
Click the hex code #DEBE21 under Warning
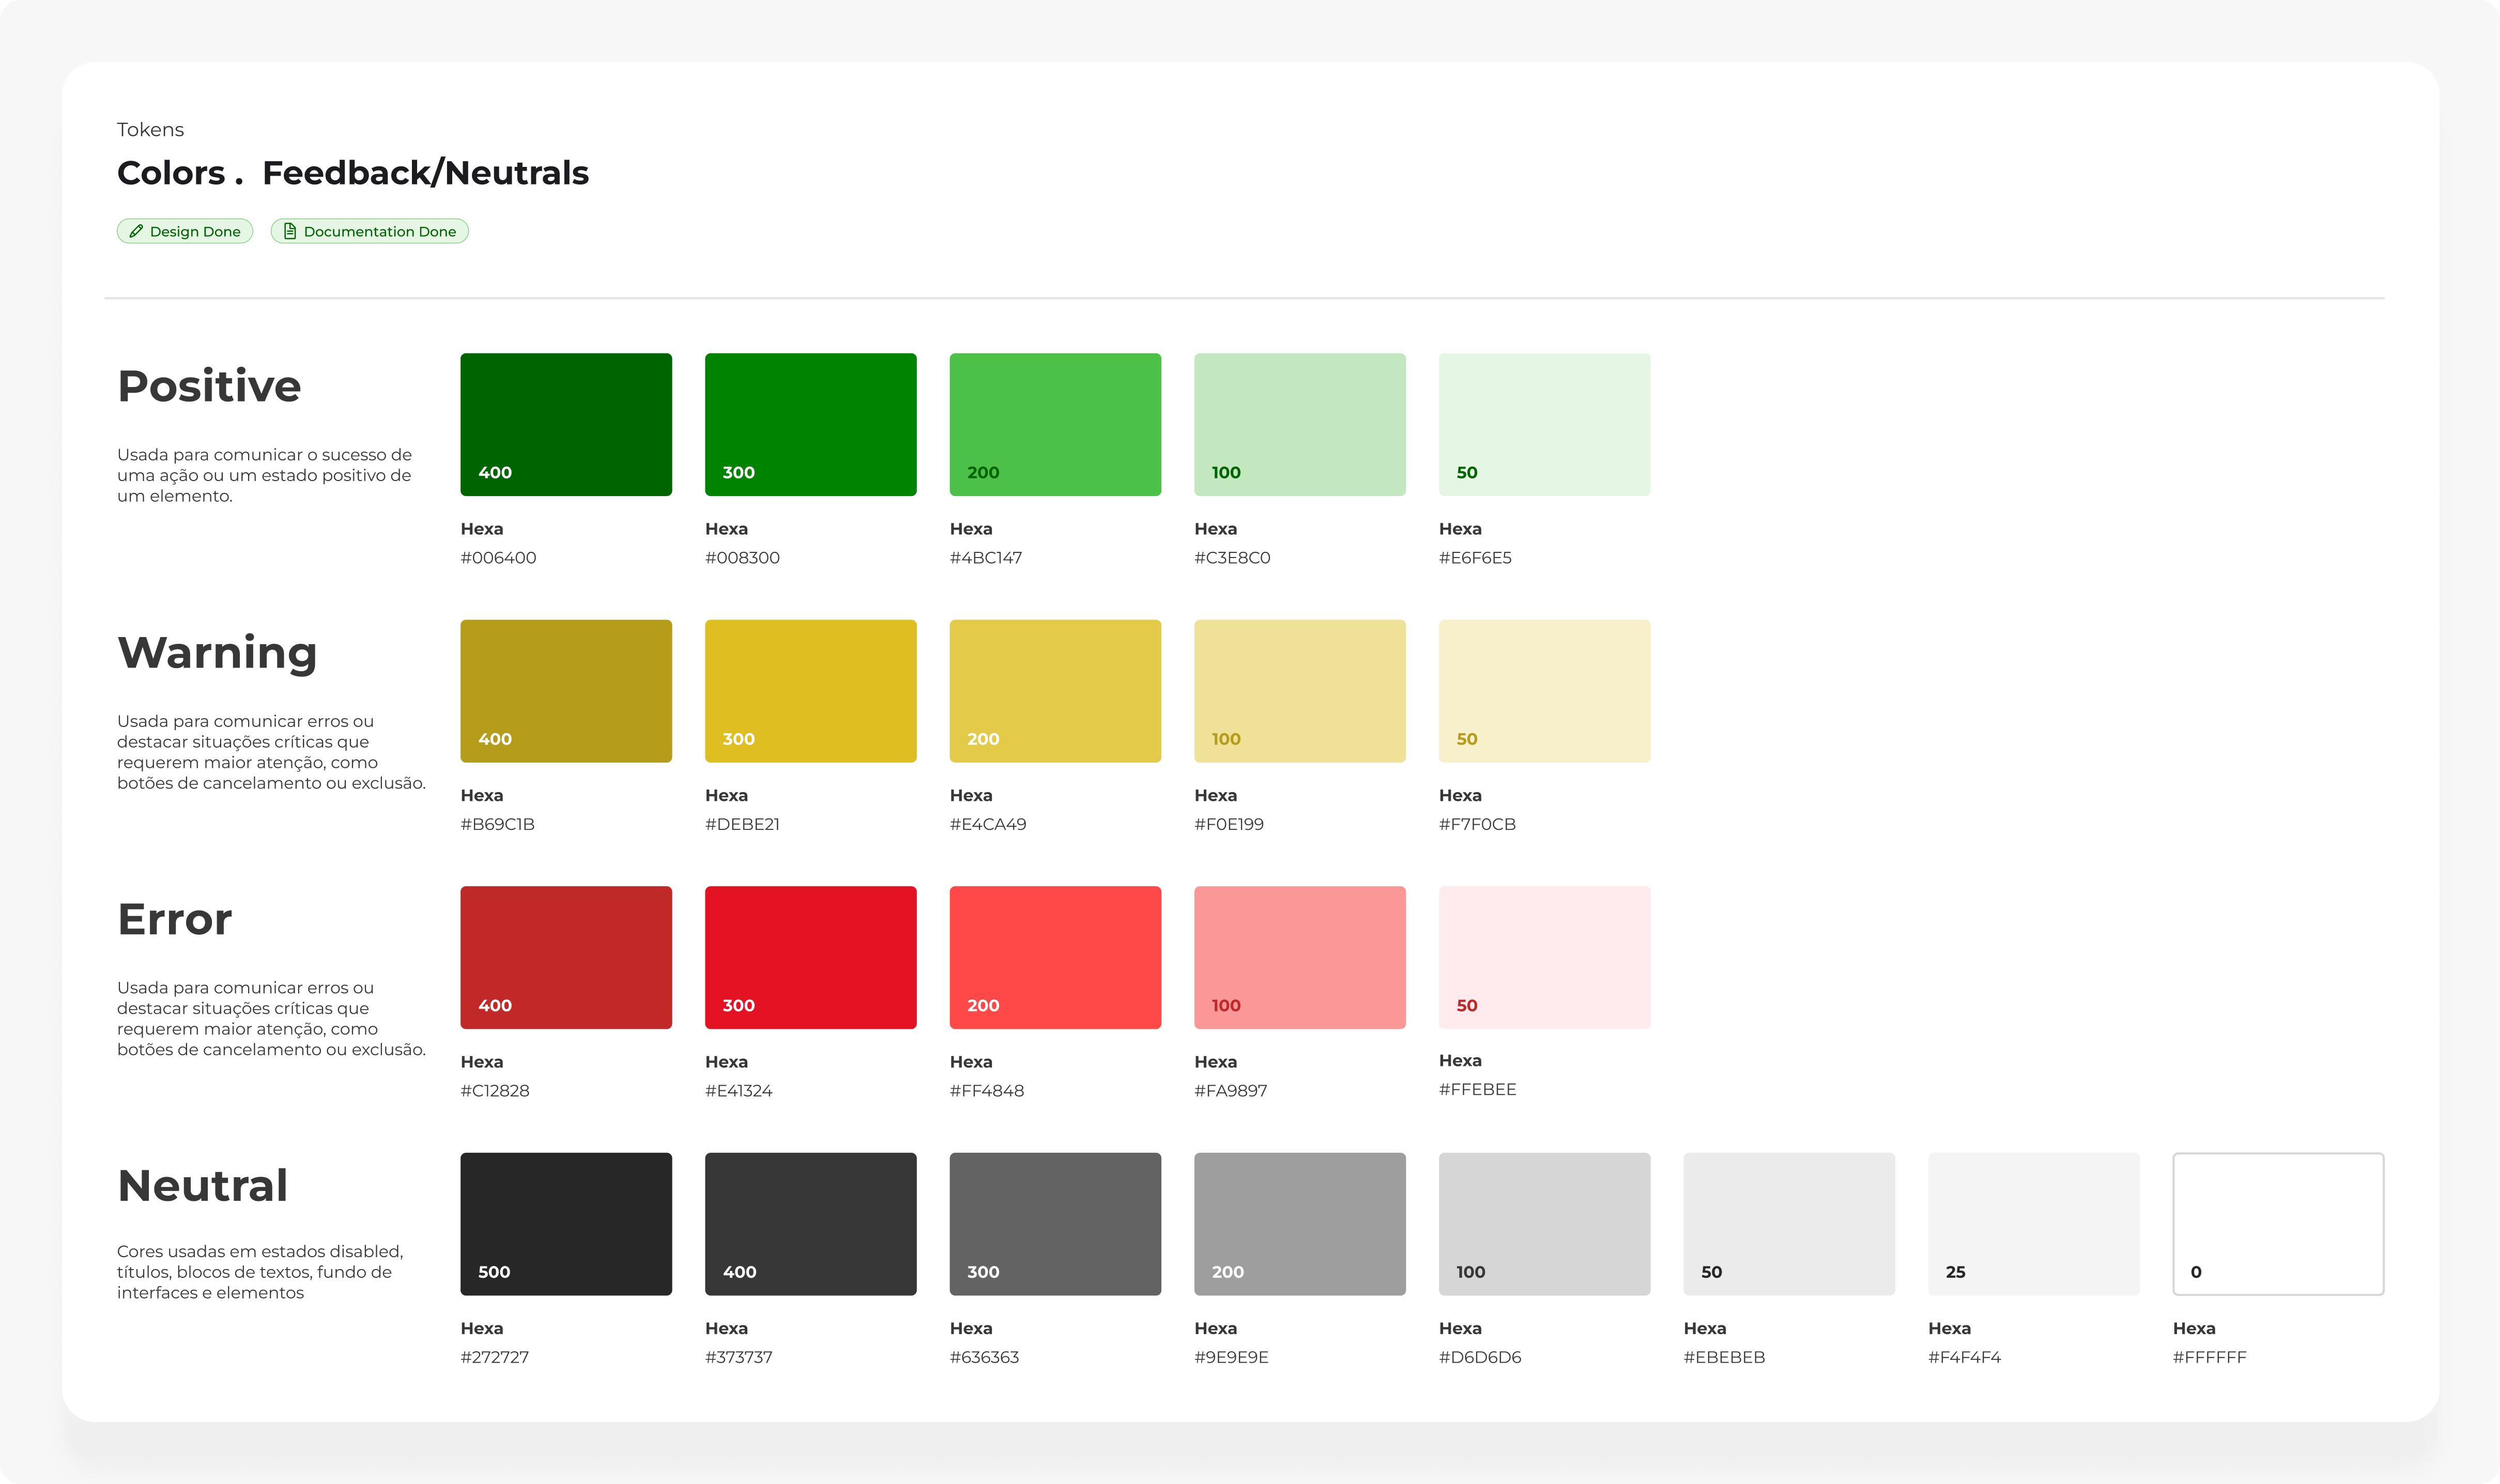(x=743, y=824)
